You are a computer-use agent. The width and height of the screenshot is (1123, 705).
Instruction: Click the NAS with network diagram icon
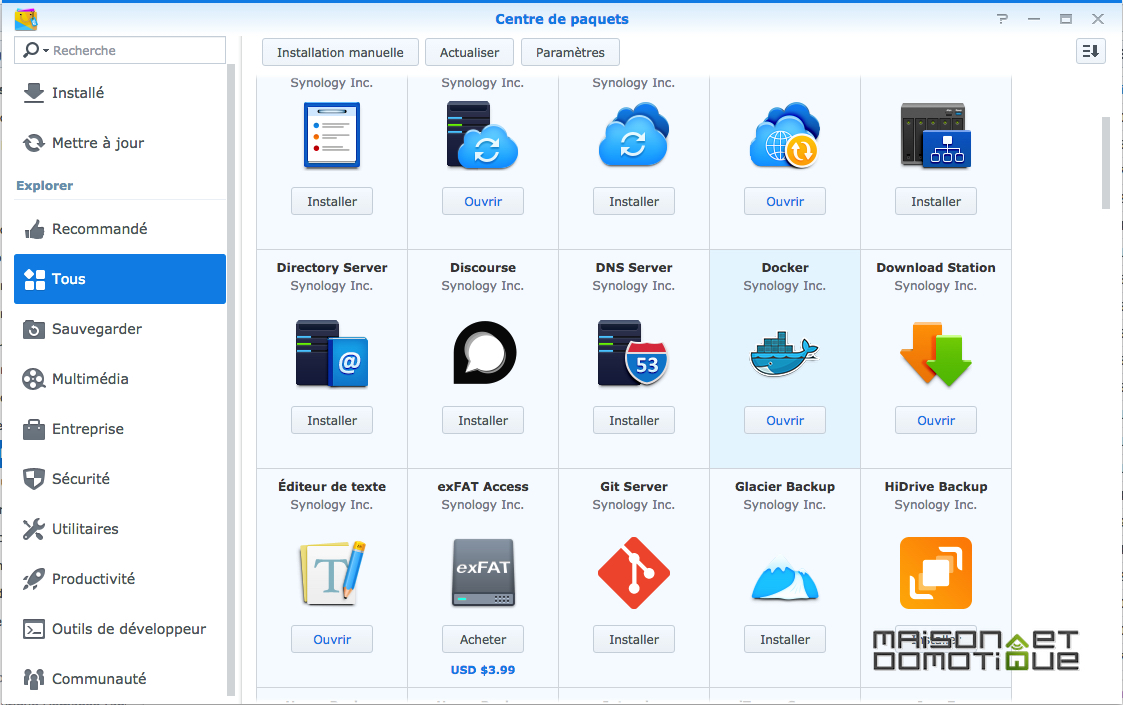[935, 135]
